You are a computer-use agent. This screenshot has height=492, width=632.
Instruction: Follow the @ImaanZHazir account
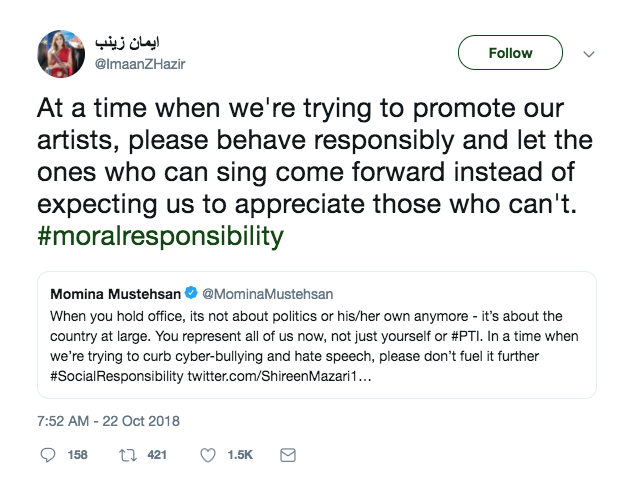(x=510, y=52)
